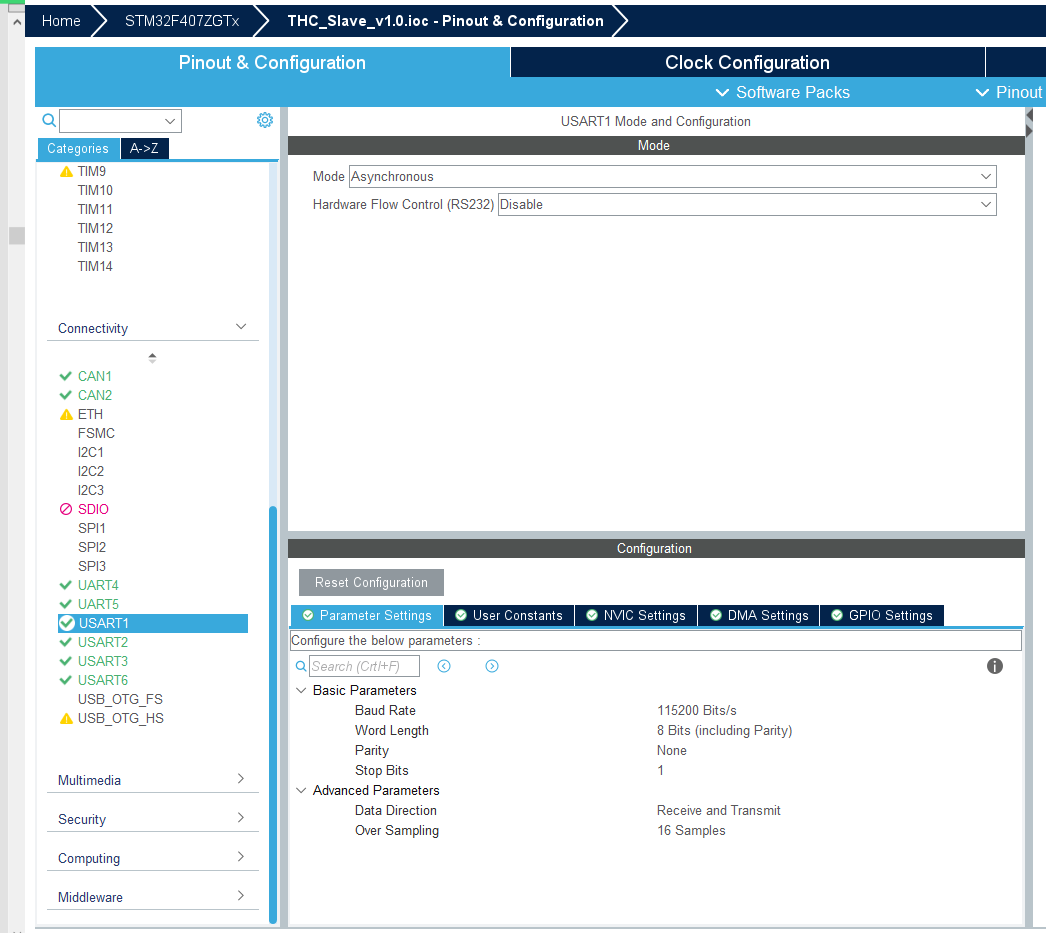Click the Baud Rate value 115200 Bits/s
1046x933 pixels.
pos(696,710)
